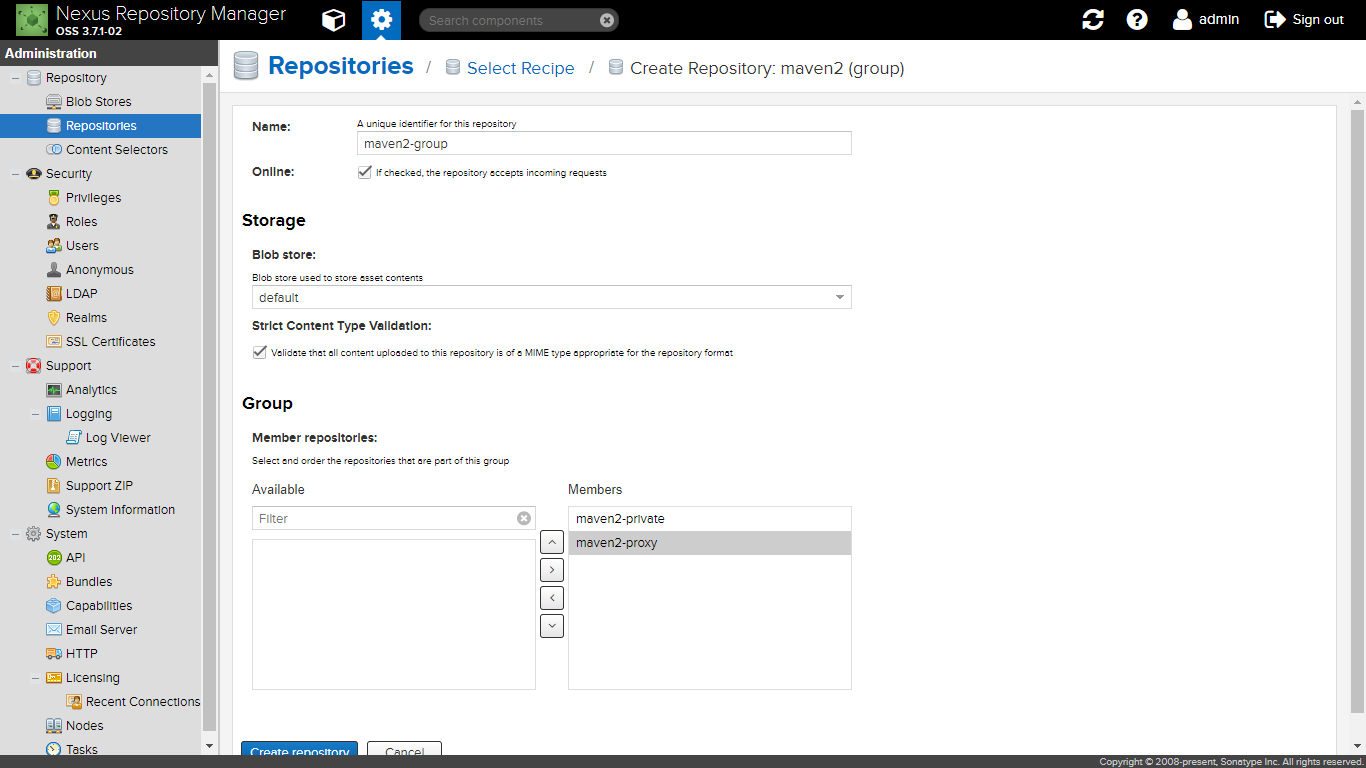Screen dimensions: 1366x768
Task: Collapse the Repository tree node
Action: pyautogui.click(x=15, y=78)
